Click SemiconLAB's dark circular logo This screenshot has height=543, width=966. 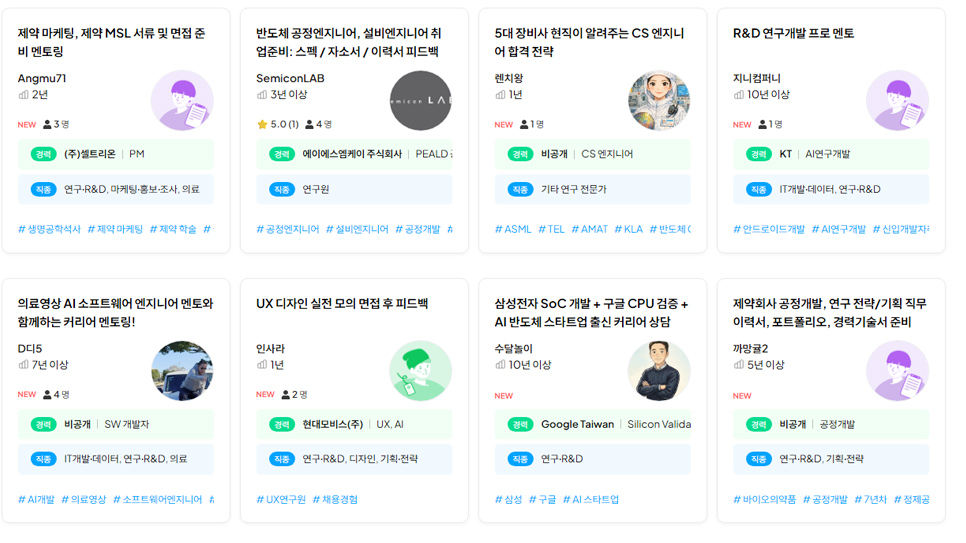click(x=421, y=100)
